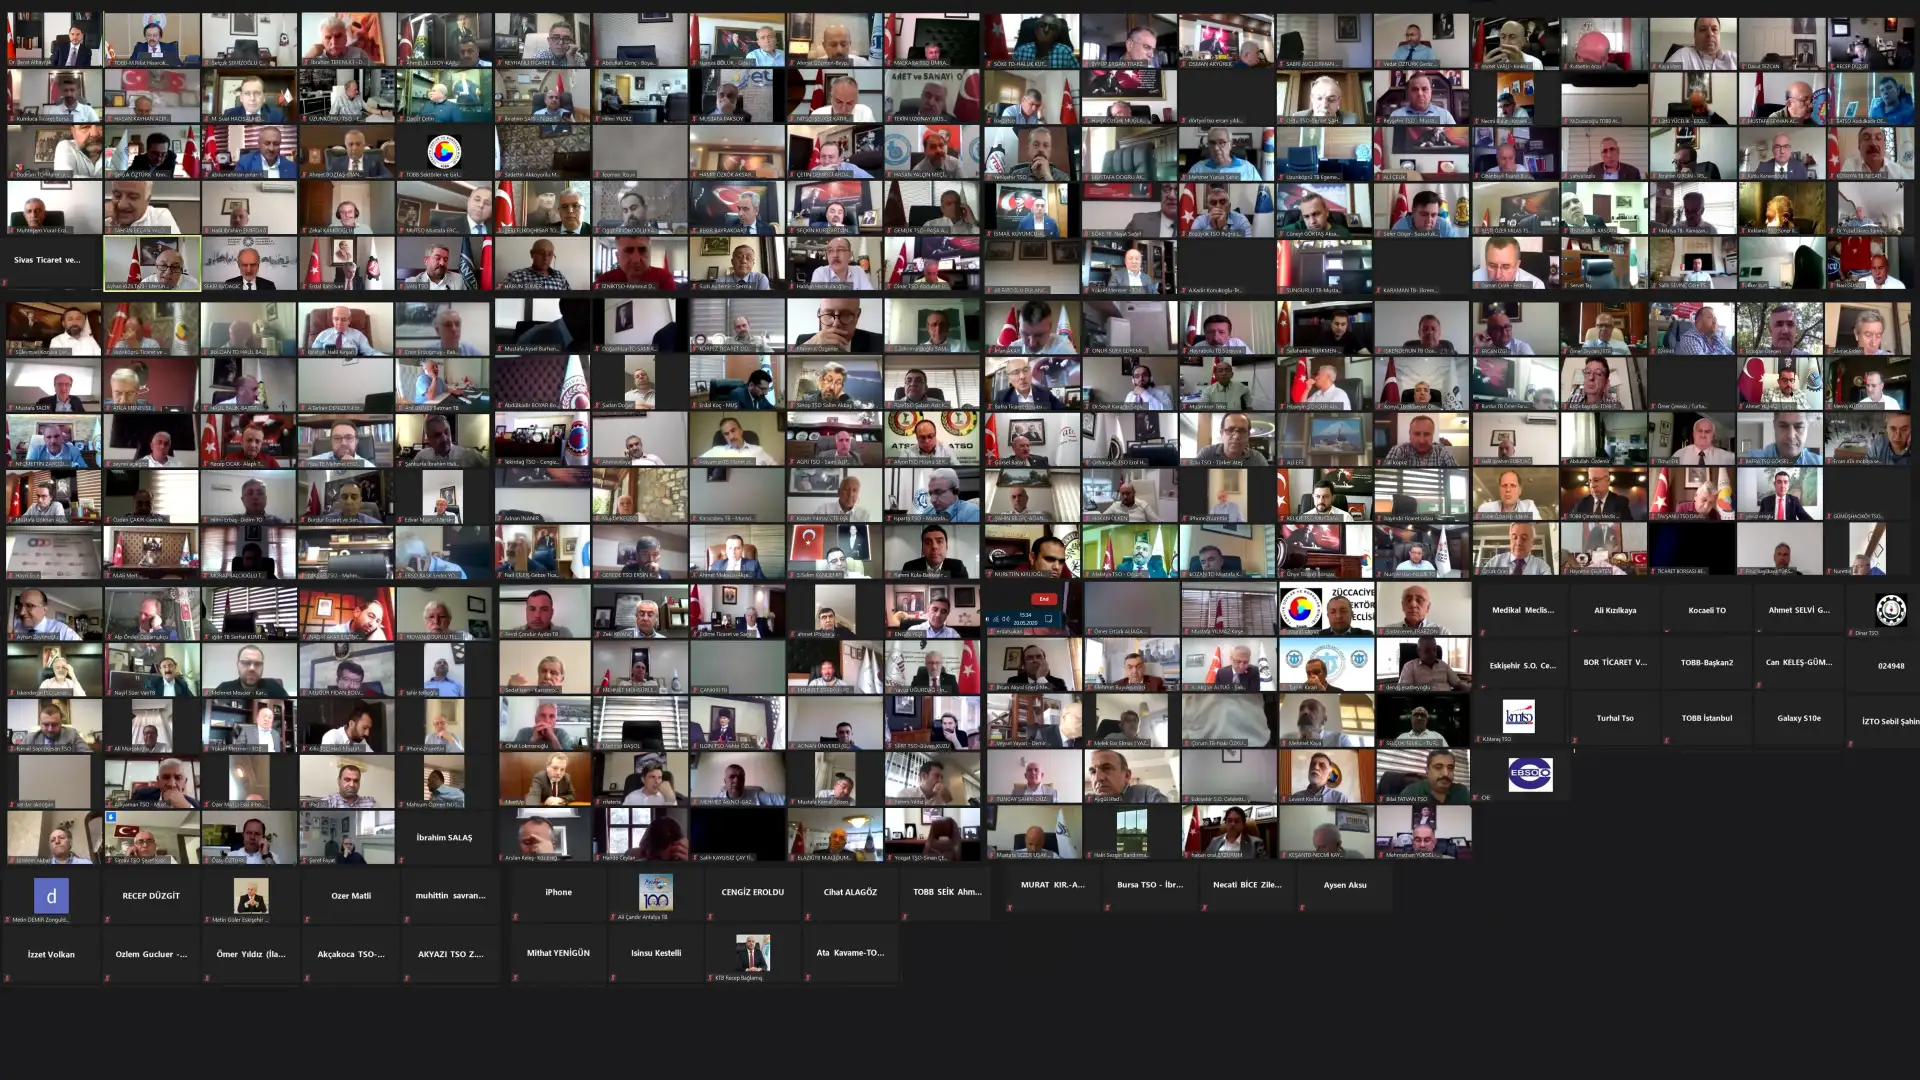Open the Antalya TB "100" logo tile
The image size is (1920, 1080).
[x=655, y=891]
